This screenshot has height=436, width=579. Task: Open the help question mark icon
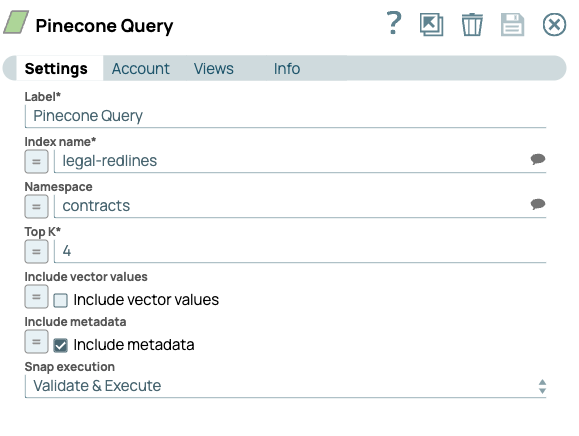click(x=394, y=23)
